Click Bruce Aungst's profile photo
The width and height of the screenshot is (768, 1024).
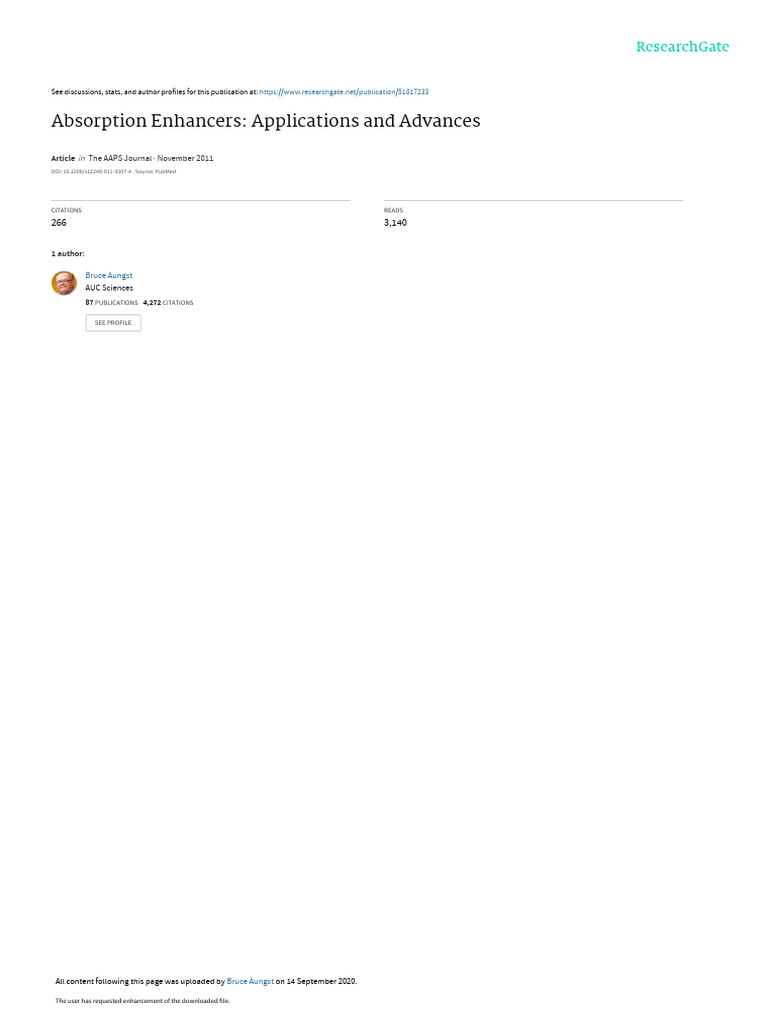point(64,283)
